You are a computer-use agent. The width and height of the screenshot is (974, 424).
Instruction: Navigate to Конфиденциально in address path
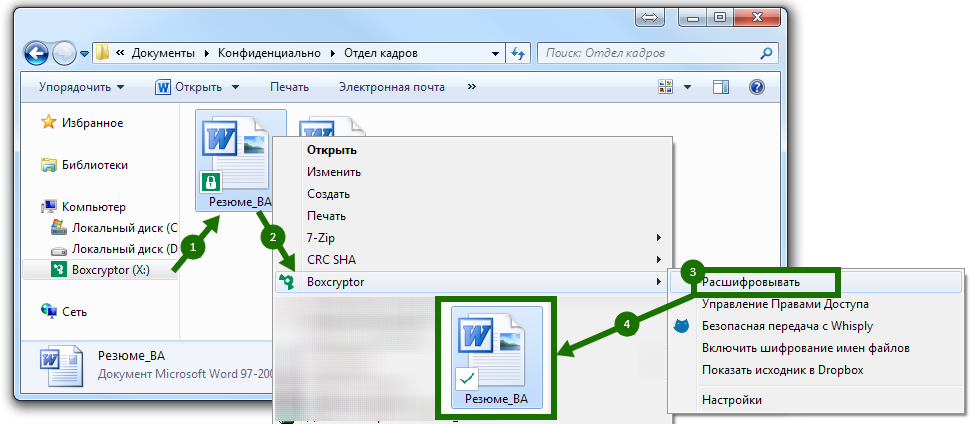coord(269,53)
